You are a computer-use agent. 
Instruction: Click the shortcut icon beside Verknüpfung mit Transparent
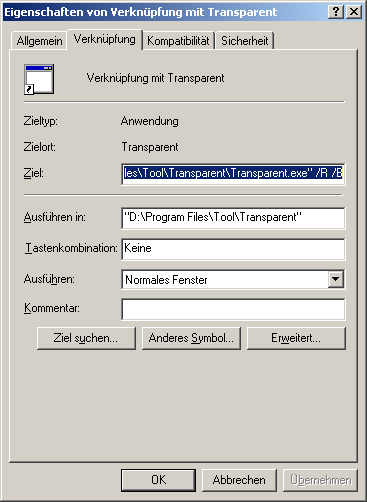[x=39, y=79]
